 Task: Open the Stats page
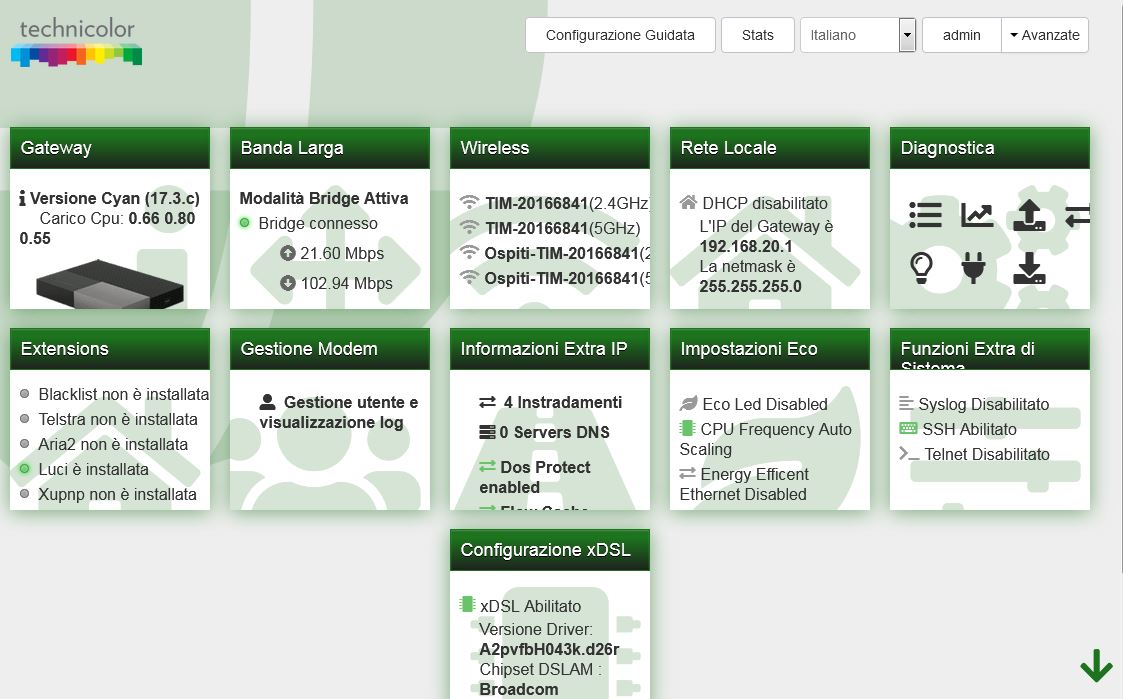click(x=758, y=35)
